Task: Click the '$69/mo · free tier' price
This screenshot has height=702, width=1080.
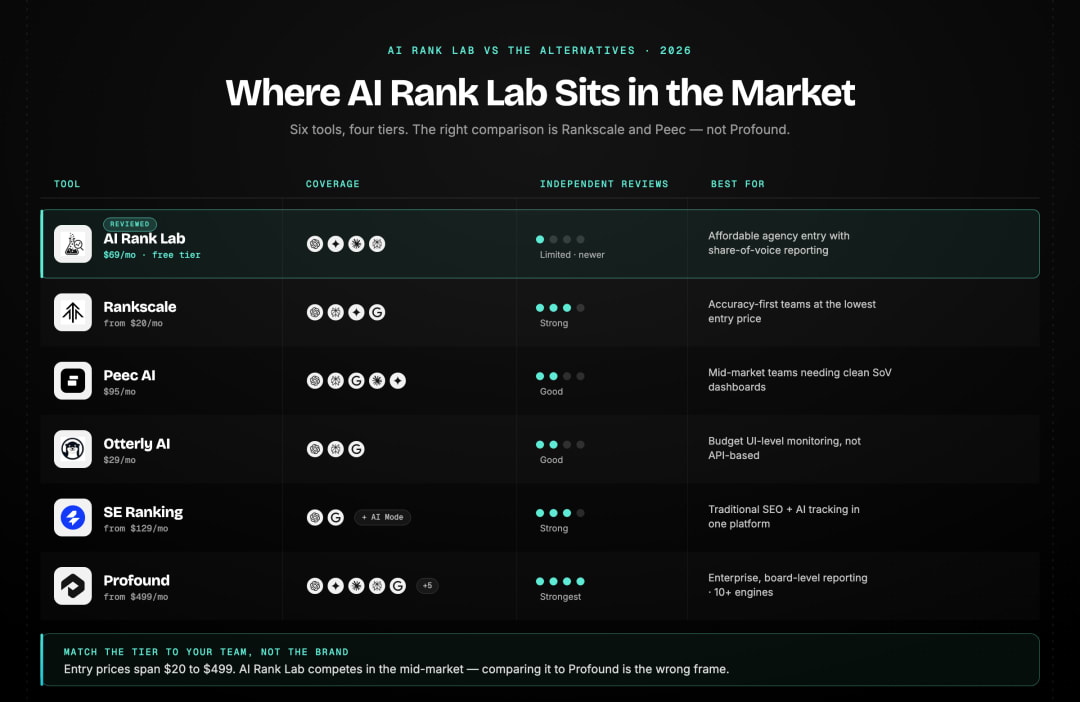Action: point(152,255)
